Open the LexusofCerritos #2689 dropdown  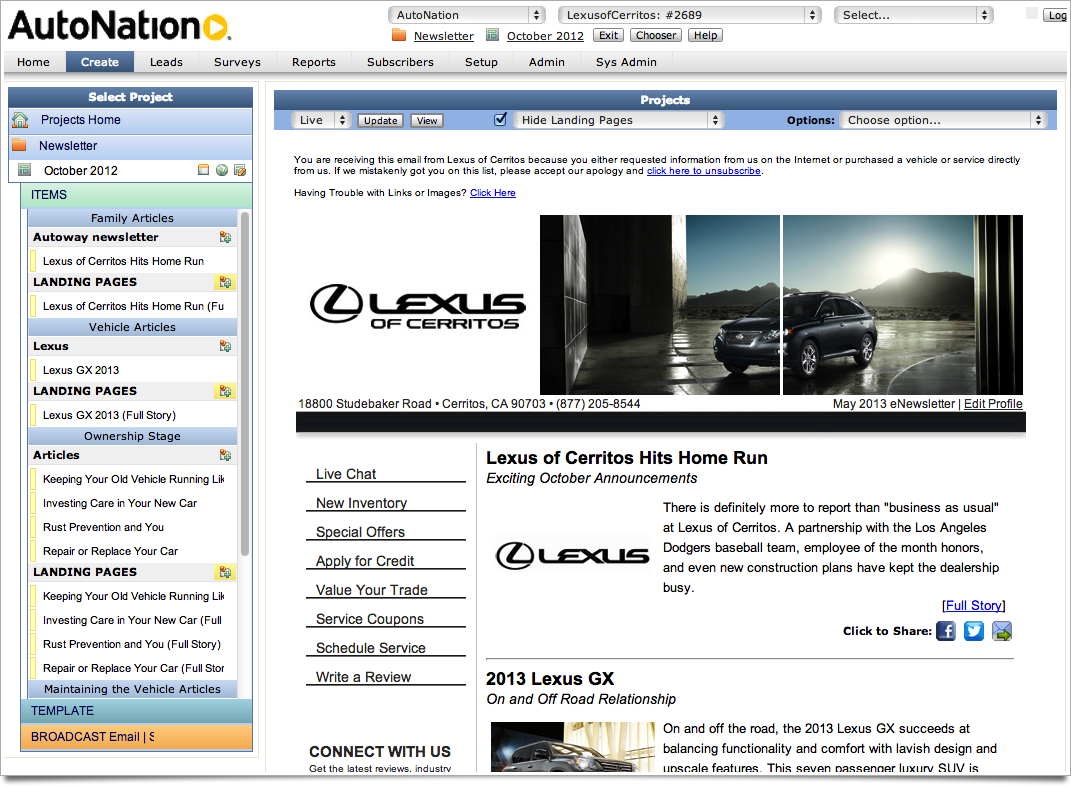[x=689, y=15]
